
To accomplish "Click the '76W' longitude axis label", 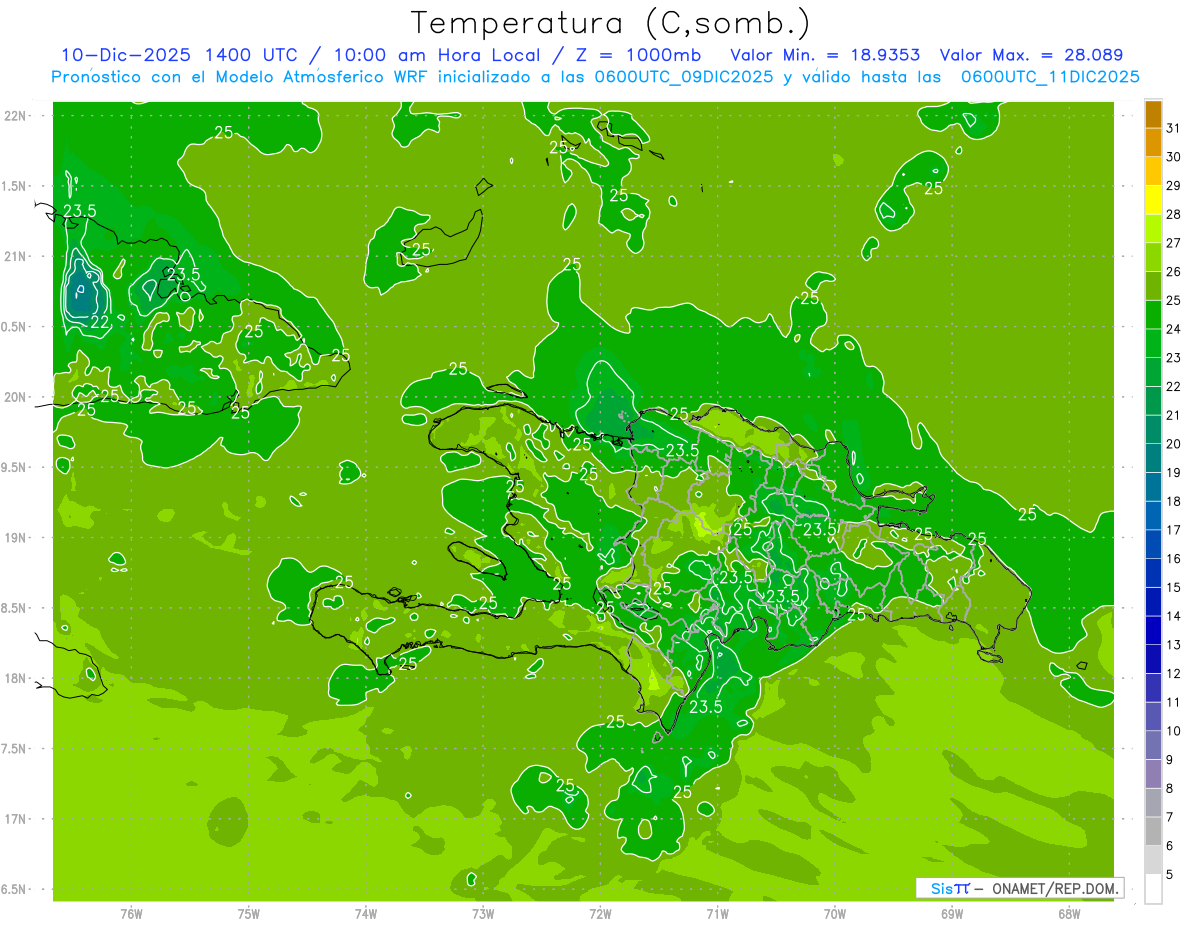I will coord(131,914).
